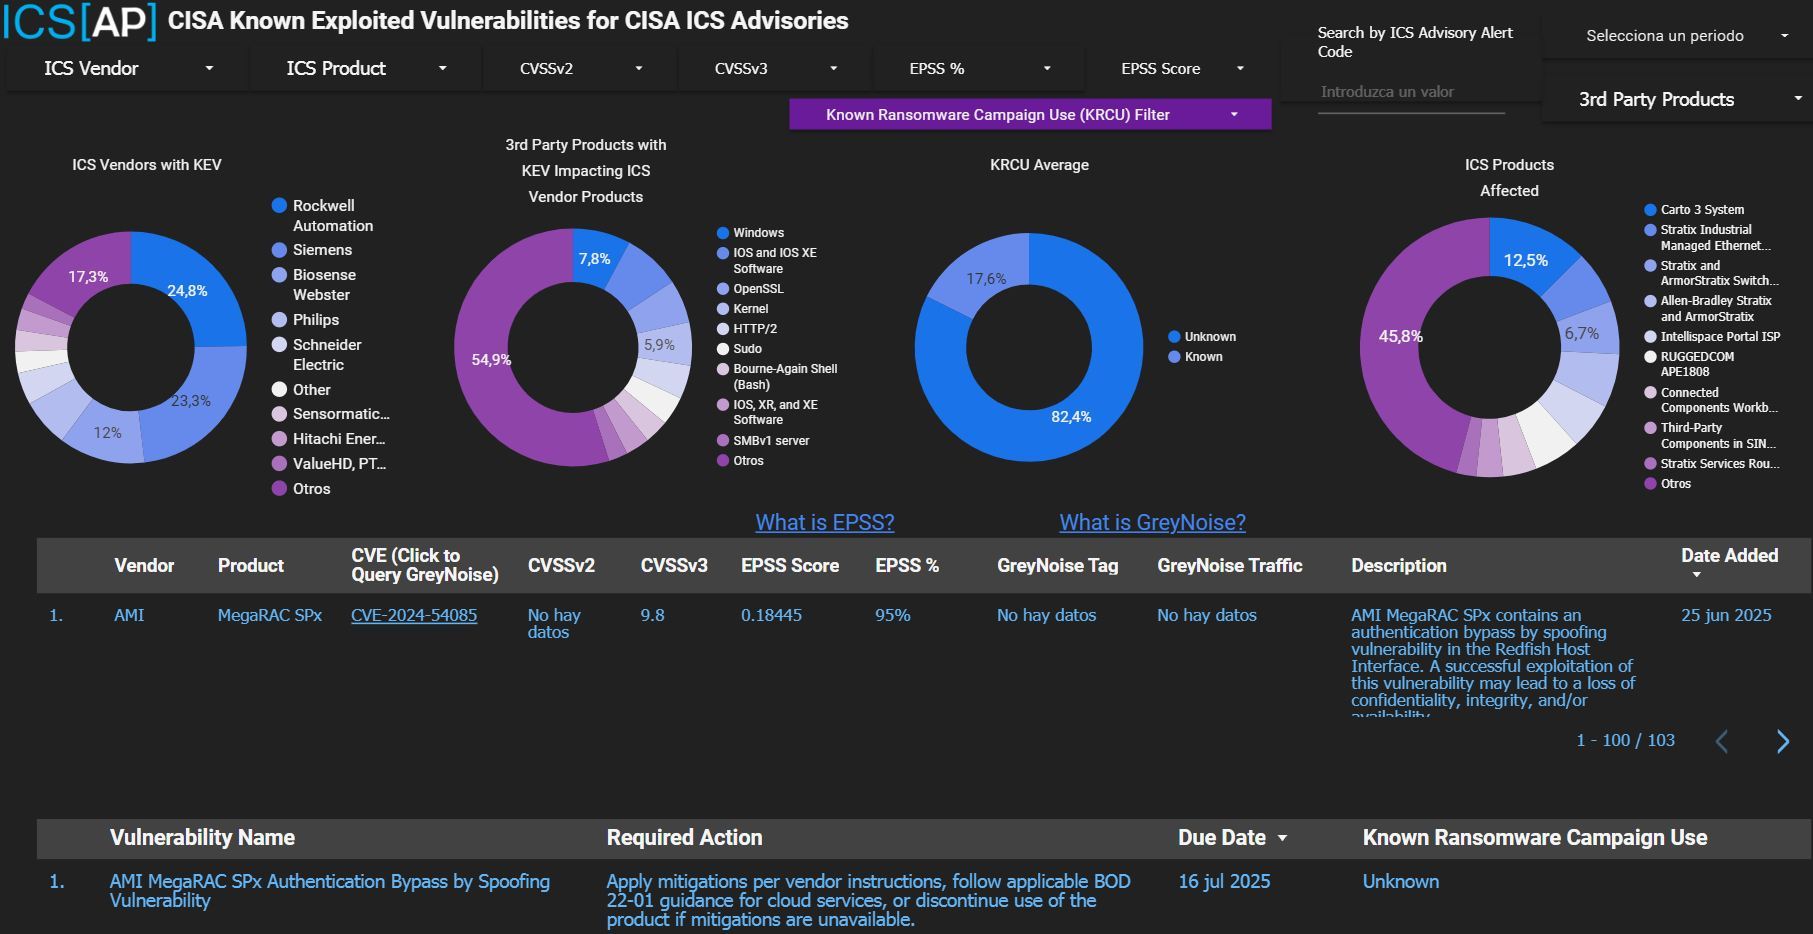Click the 17,6% Known KRCU slice
The image size is (1813, 934).
[x=986, y=279]
